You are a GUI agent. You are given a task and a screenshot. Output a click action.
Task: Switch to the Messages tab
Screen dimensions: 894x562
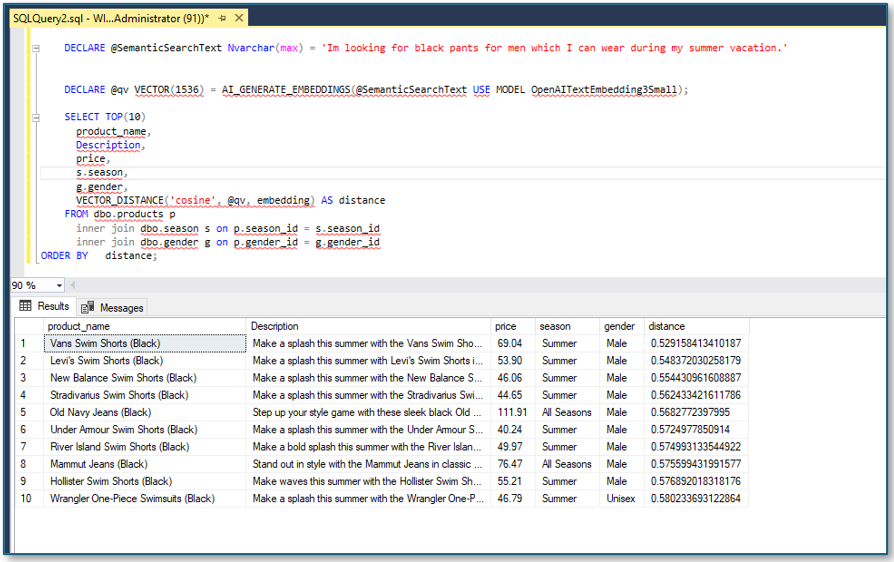coord(112,307)
